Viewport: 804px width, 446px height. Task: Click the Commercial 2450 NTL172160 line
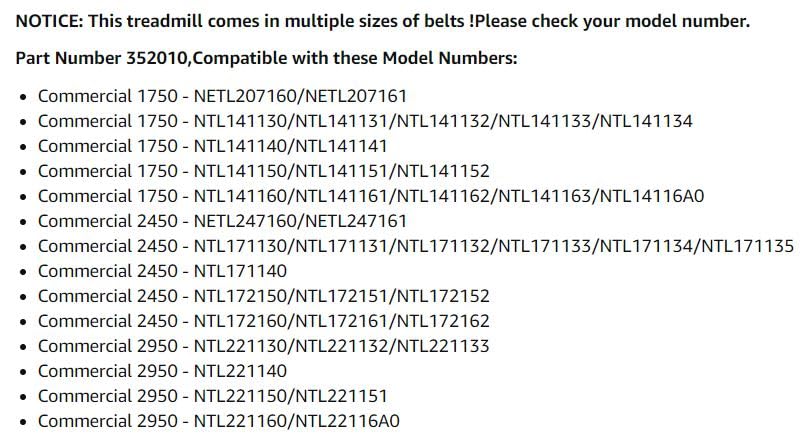264,321
